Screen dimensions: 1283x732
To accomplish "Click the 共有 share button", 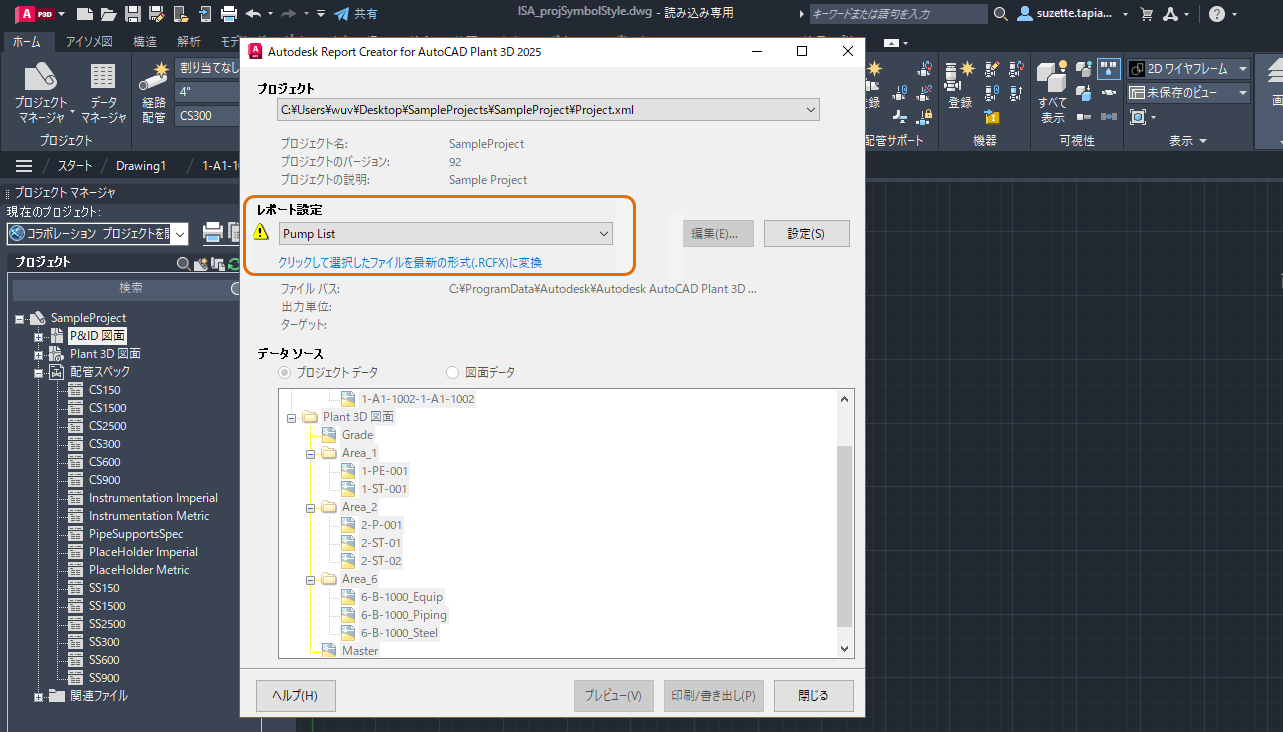I will pyautogui.click(x=355, y=14).
